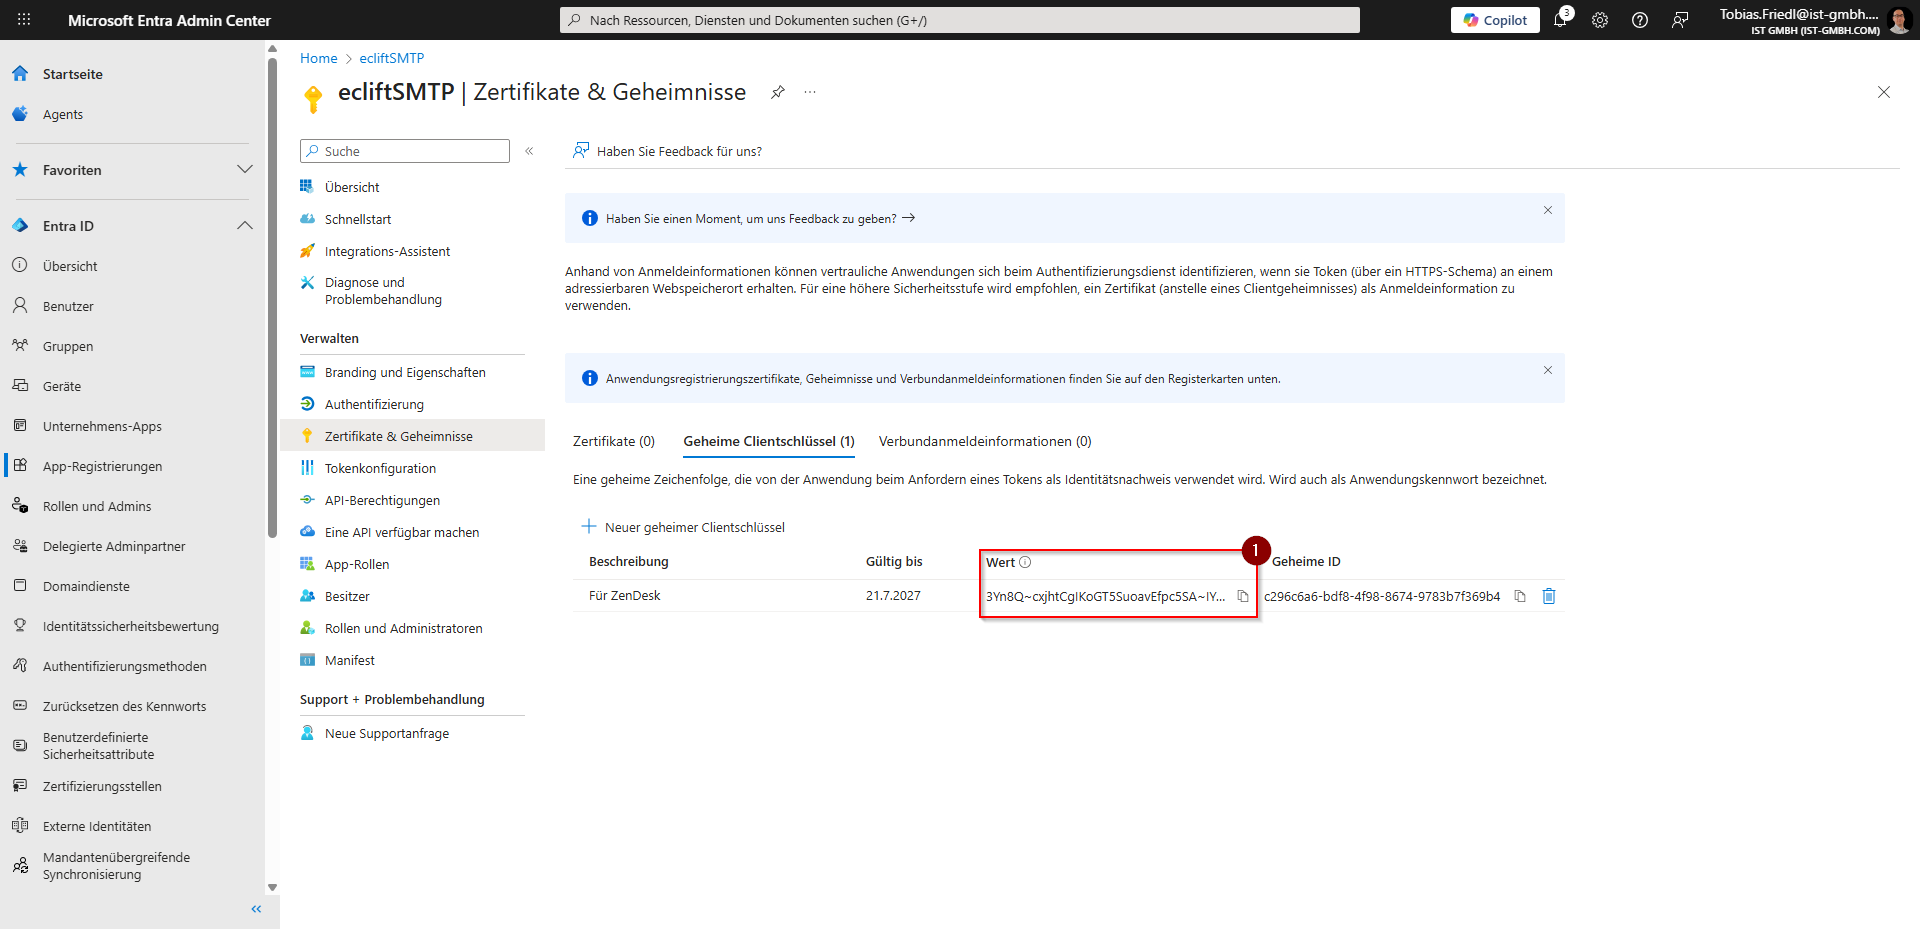Image resolution: width=1920 pixels, height=929 pixels.
Task: Add Neuer geheimer Clientschlüssel
Action: [x=684, y=527]
